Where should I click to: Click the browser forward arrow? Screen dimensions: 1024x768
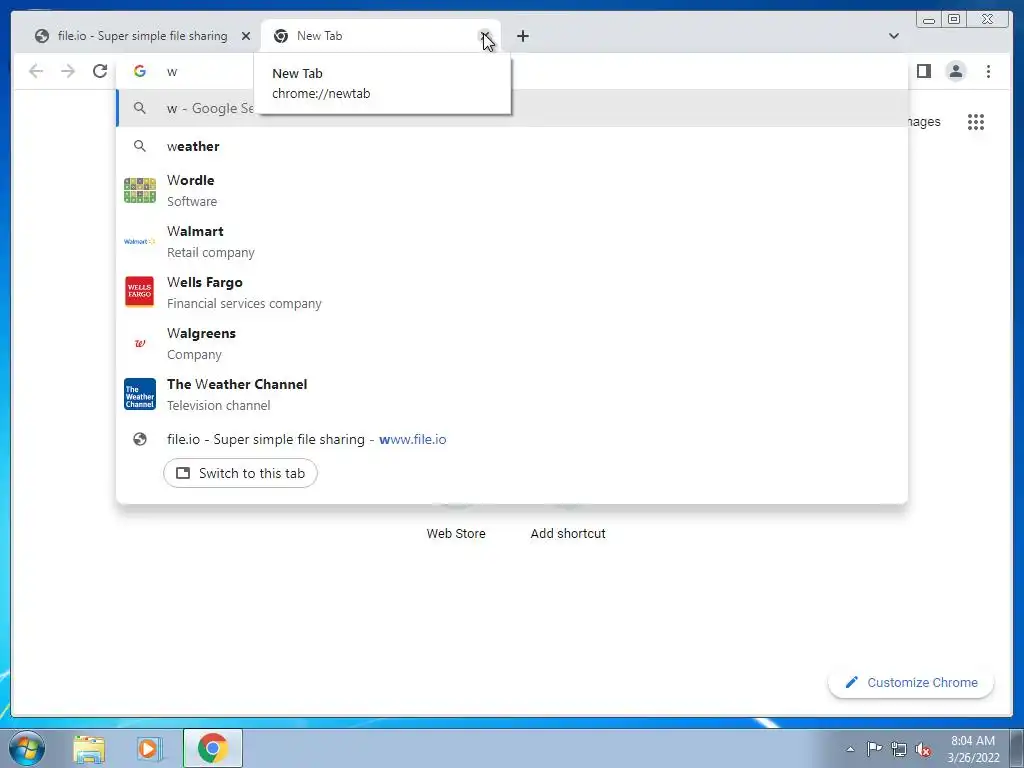click(68, 71)
